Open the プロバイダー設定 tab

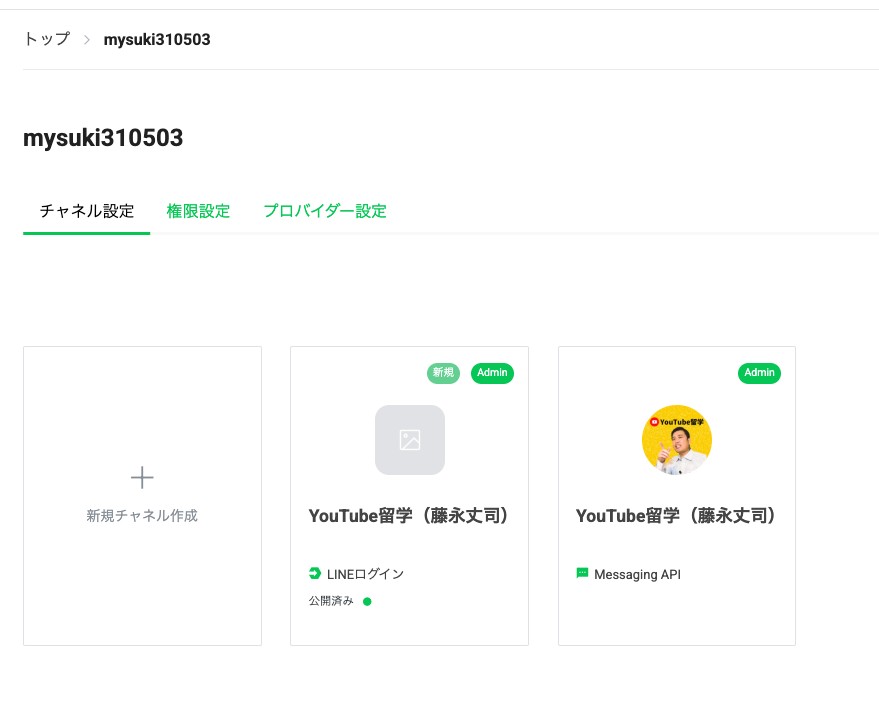click(325, 211)
